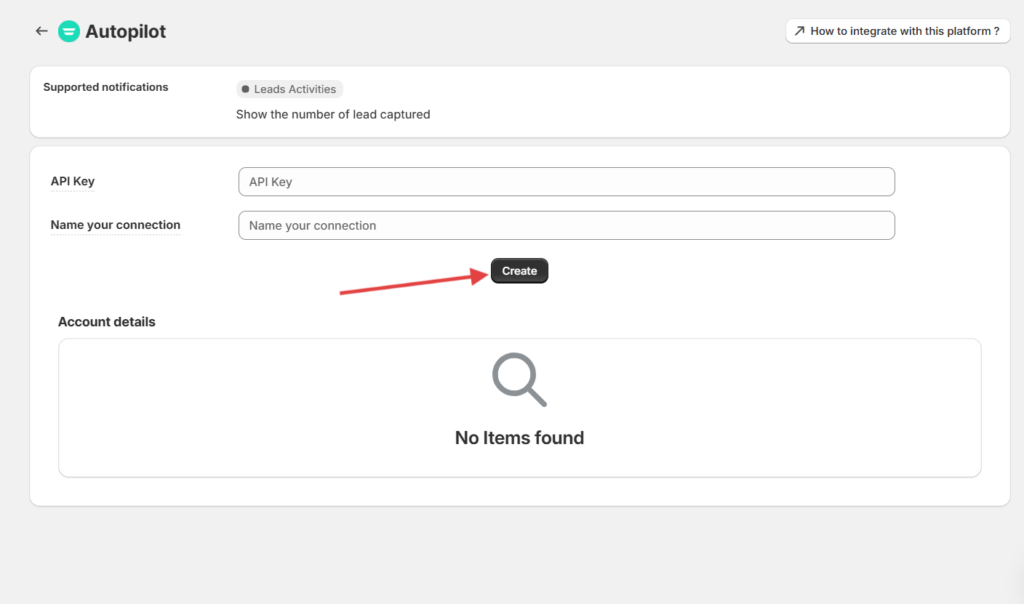Click the external-link arrow icon in integration button
Viewport: 1024px width, 604px height.
799,31
